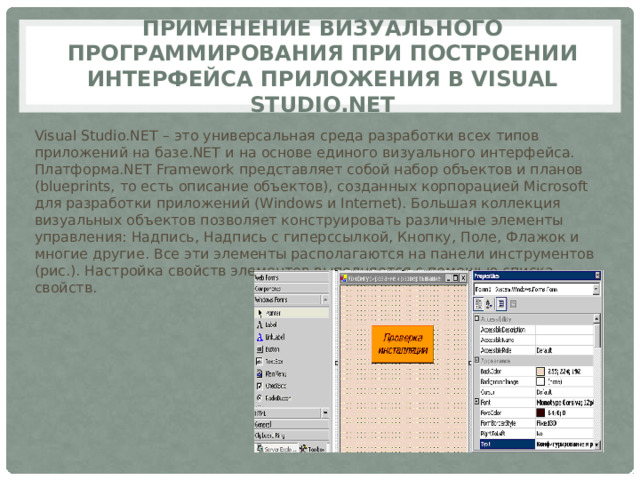
Task: Select the AccessibleName property row
Action: pos(536,340)
